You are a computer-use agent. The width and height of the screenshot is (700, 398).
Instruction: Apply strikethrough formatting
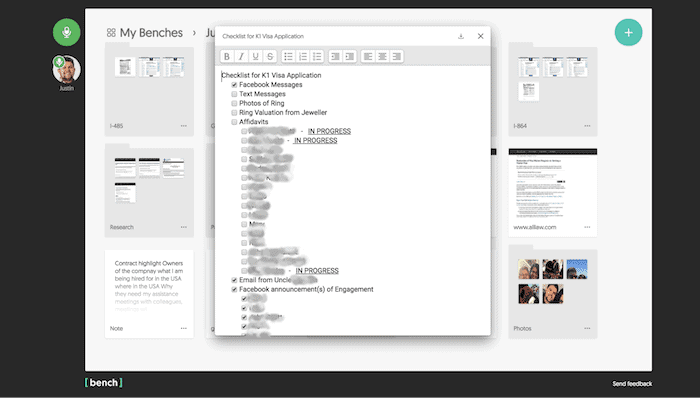tap(270, 56)
